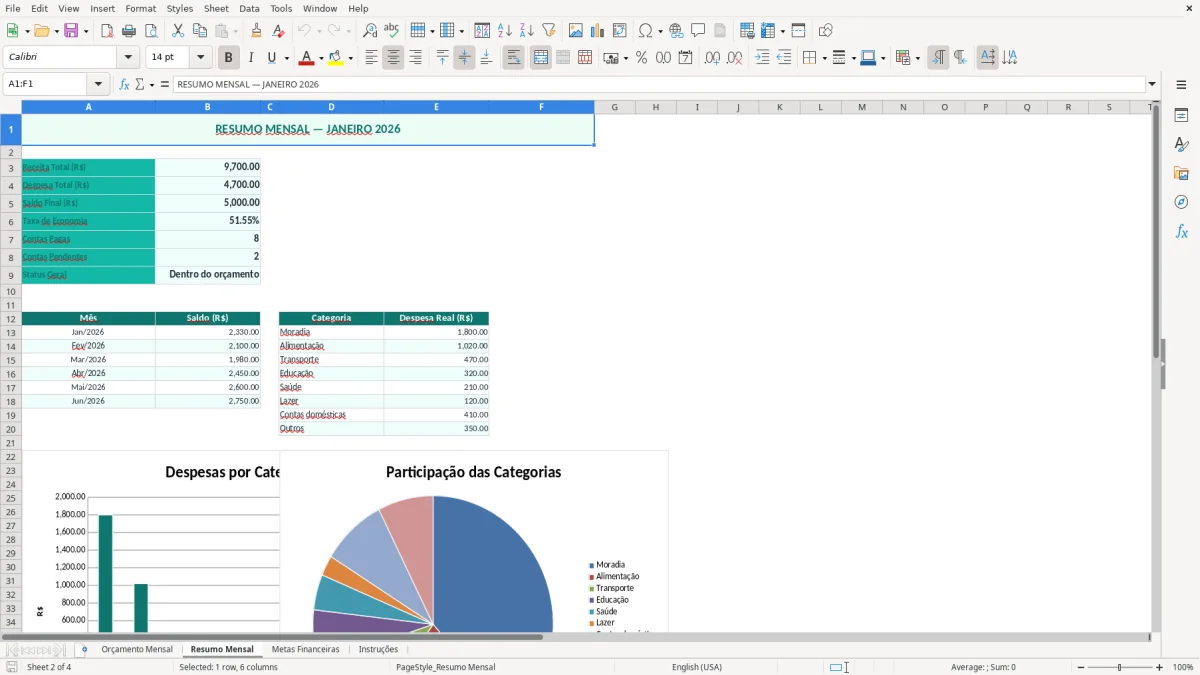Open the sidebar Functions panel
1200x675 pixels.
pos(1181,231)
